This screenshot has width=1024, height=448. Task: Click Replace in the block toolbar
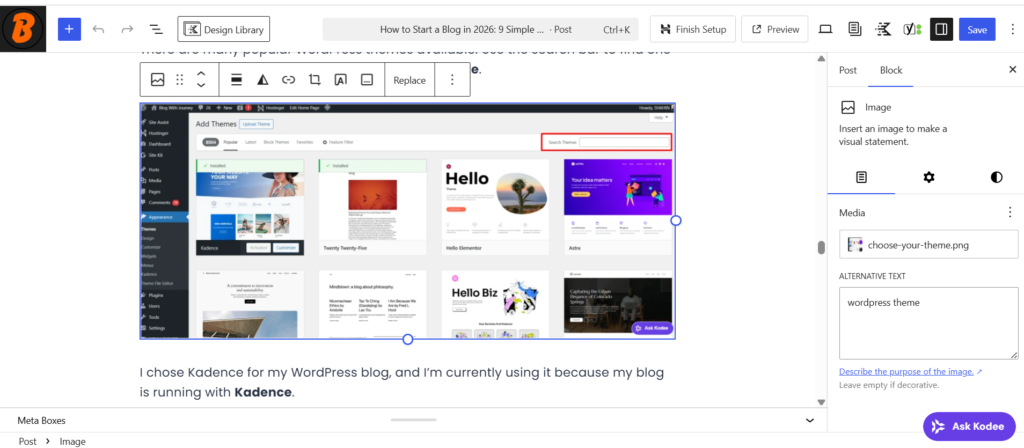tap(409, 80)
